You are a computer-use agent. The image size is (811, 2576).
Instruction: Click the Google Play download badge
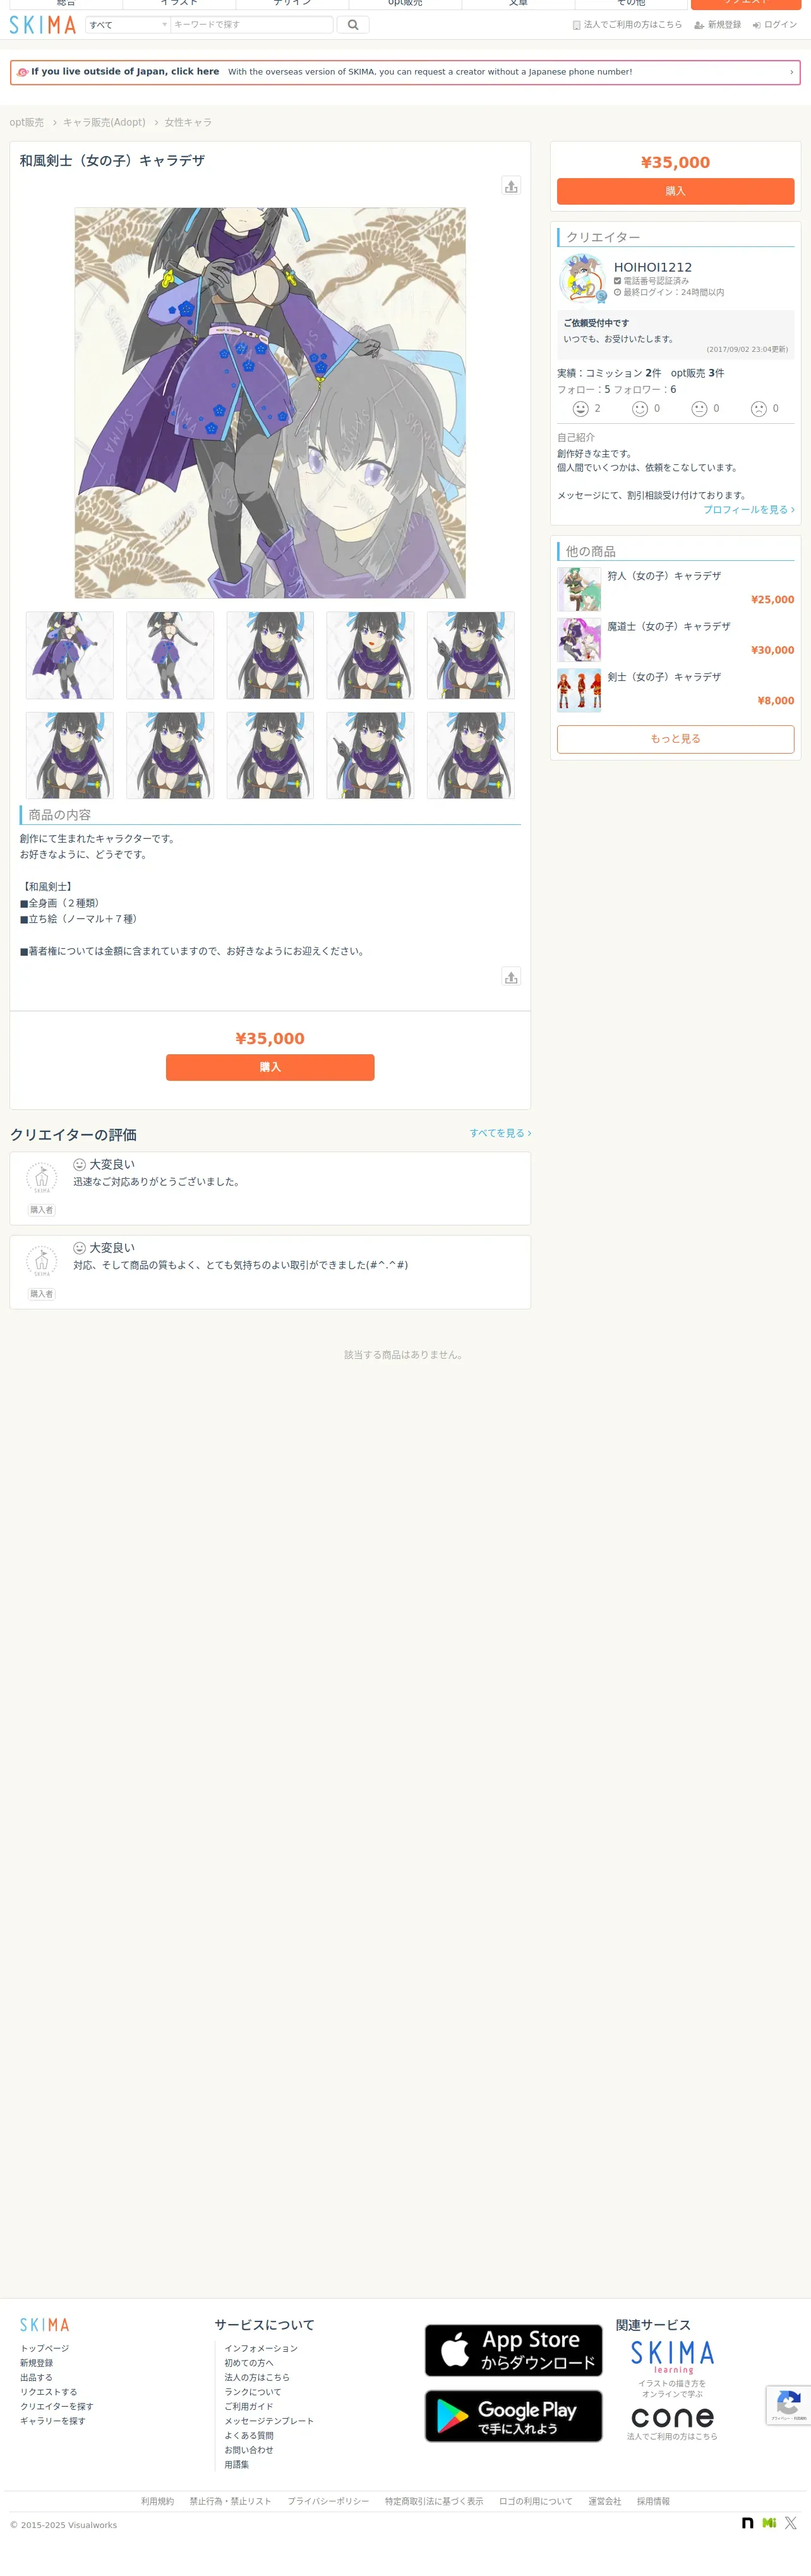(x=513, y=2416)
